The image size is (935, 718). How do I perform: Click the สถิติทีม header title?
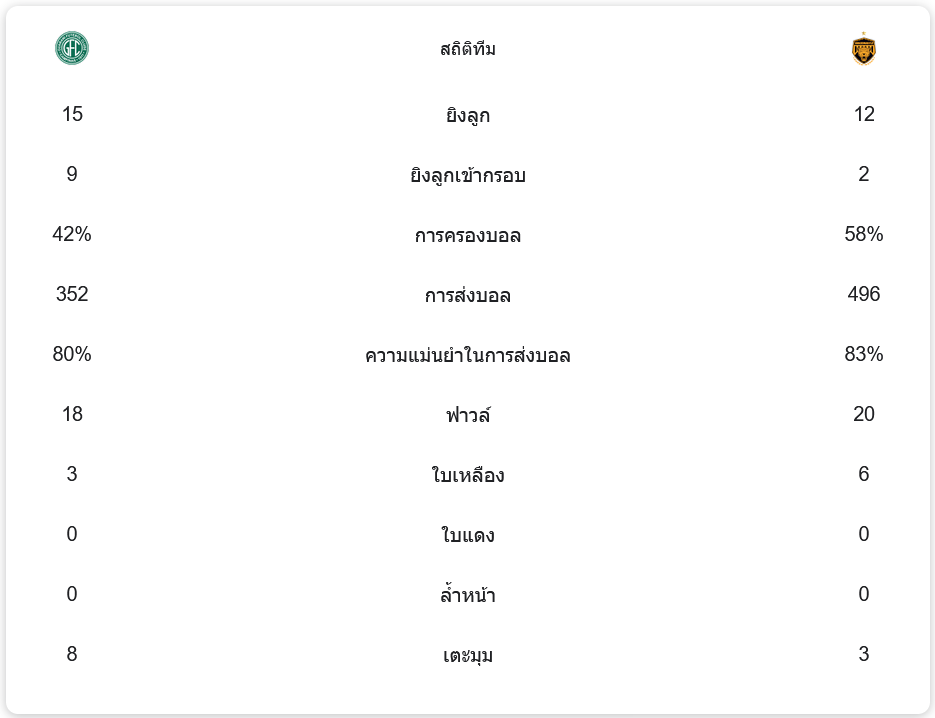[468, 49]
